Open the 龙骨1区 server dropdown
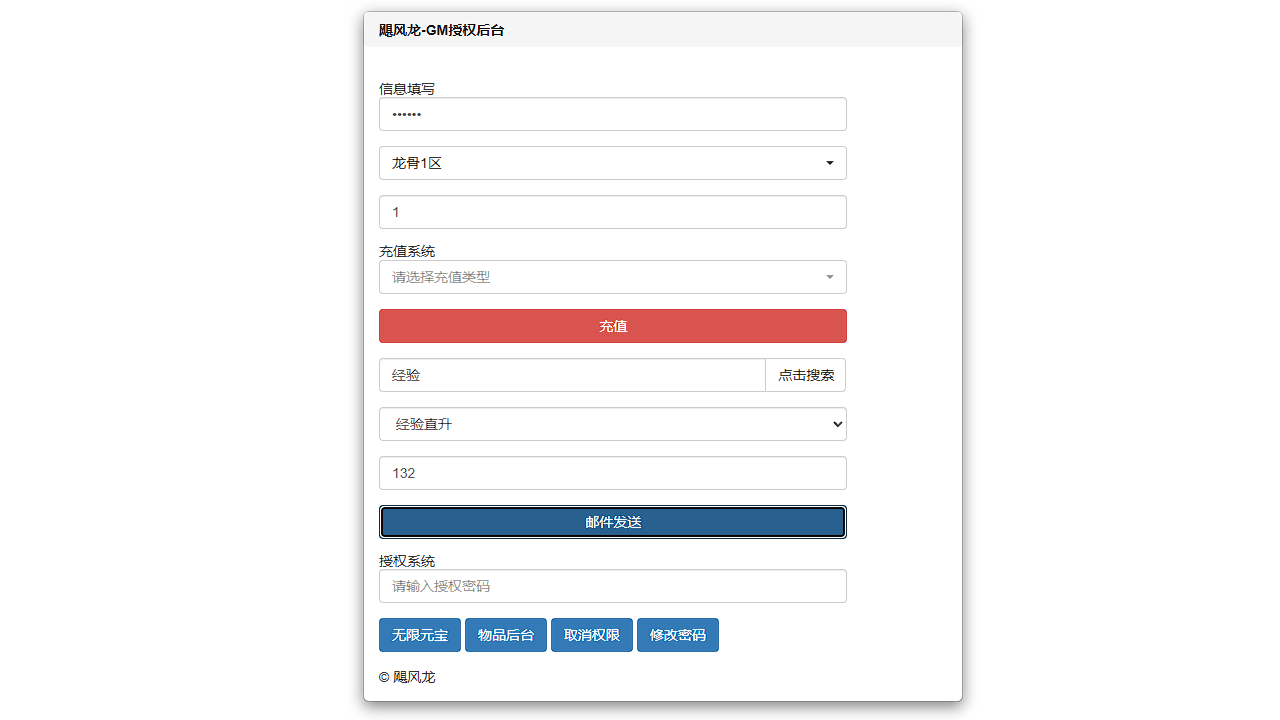1280x720 pixels. click(x=612, y=163)
